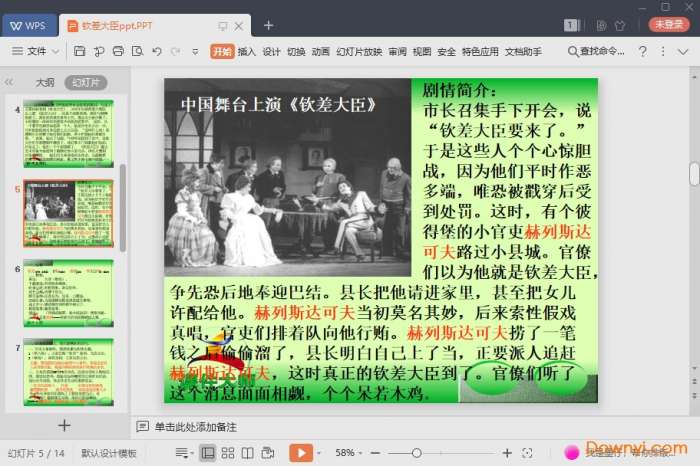Select slide 5 thumbnail
Image resolution: width=700 pixels, height=466 pixels.
point(69,213)
